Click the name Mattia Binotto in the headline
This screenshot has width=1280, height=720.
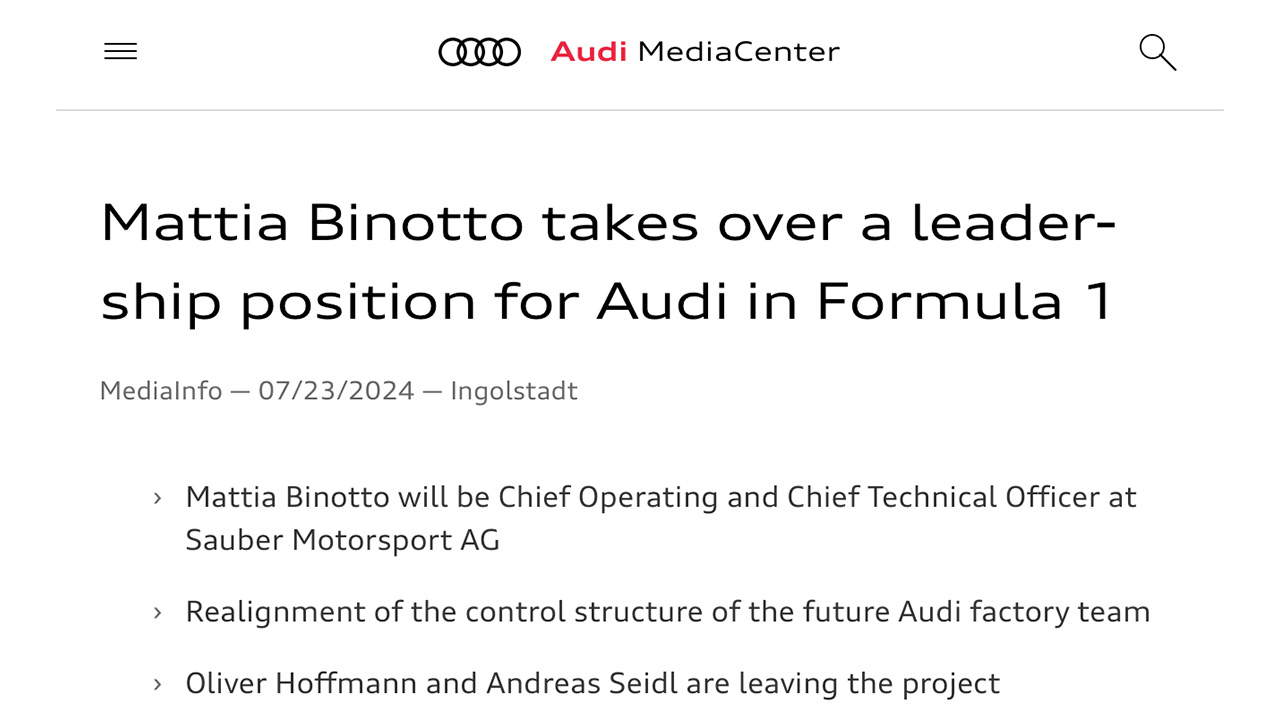312,222
